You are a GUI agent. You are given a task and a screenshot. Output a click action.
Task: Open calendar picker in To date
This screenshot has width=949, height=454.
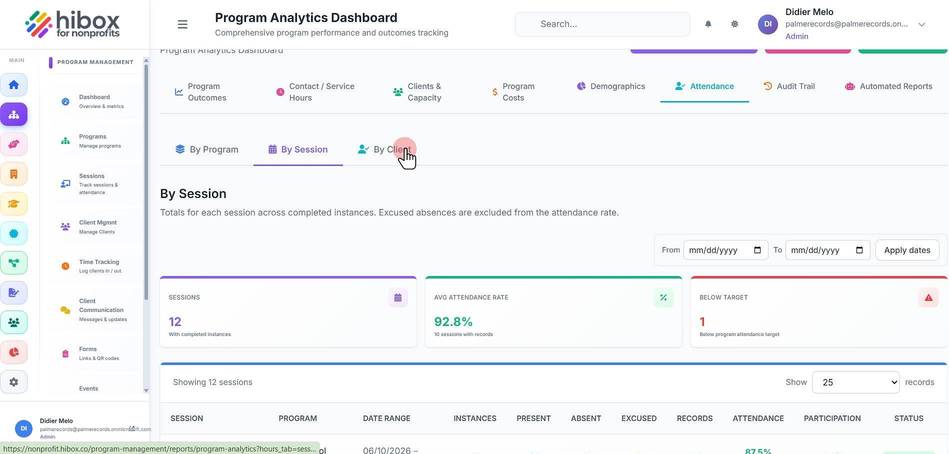(x=859, y=250)
